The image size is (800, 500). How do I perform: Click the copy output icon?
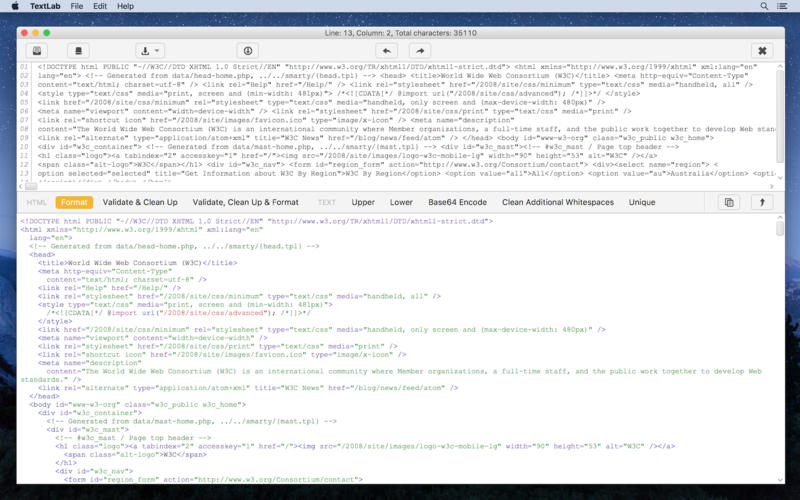[x=729, y=202]
